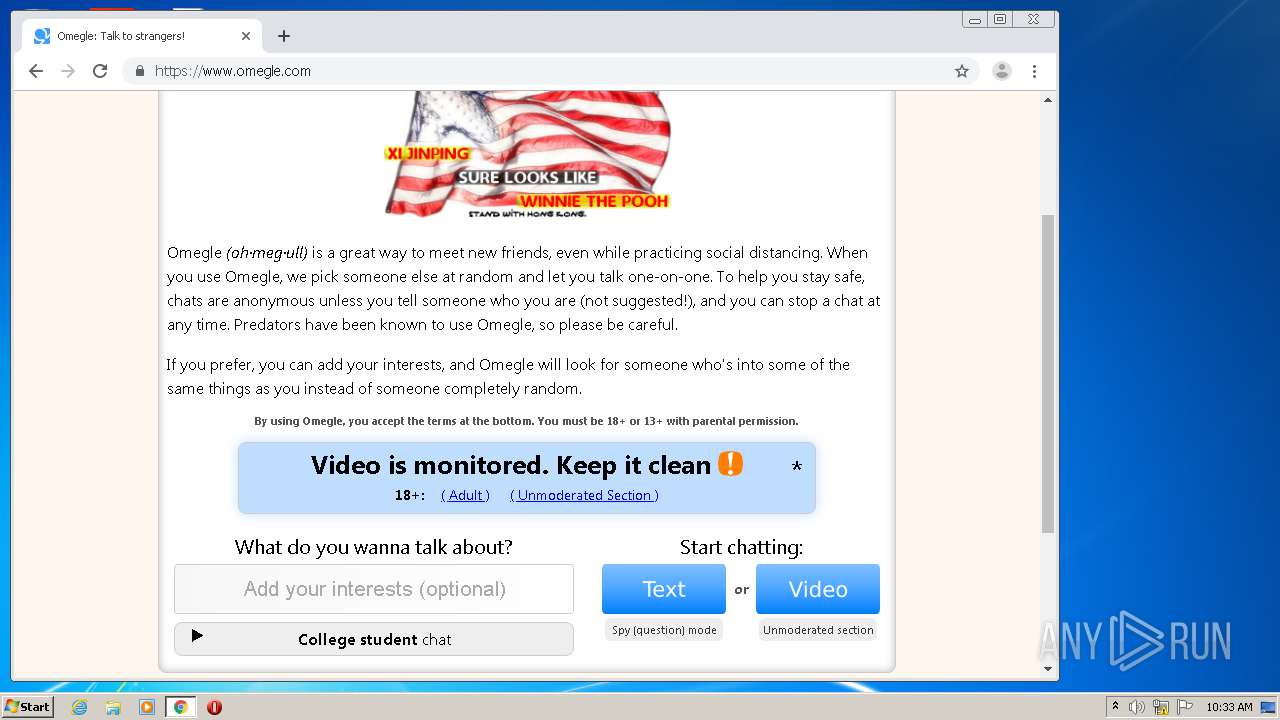1280x720 pixels.
Task: Open the Chrome profile avatar menu
Action: (x=1001, y=71)
